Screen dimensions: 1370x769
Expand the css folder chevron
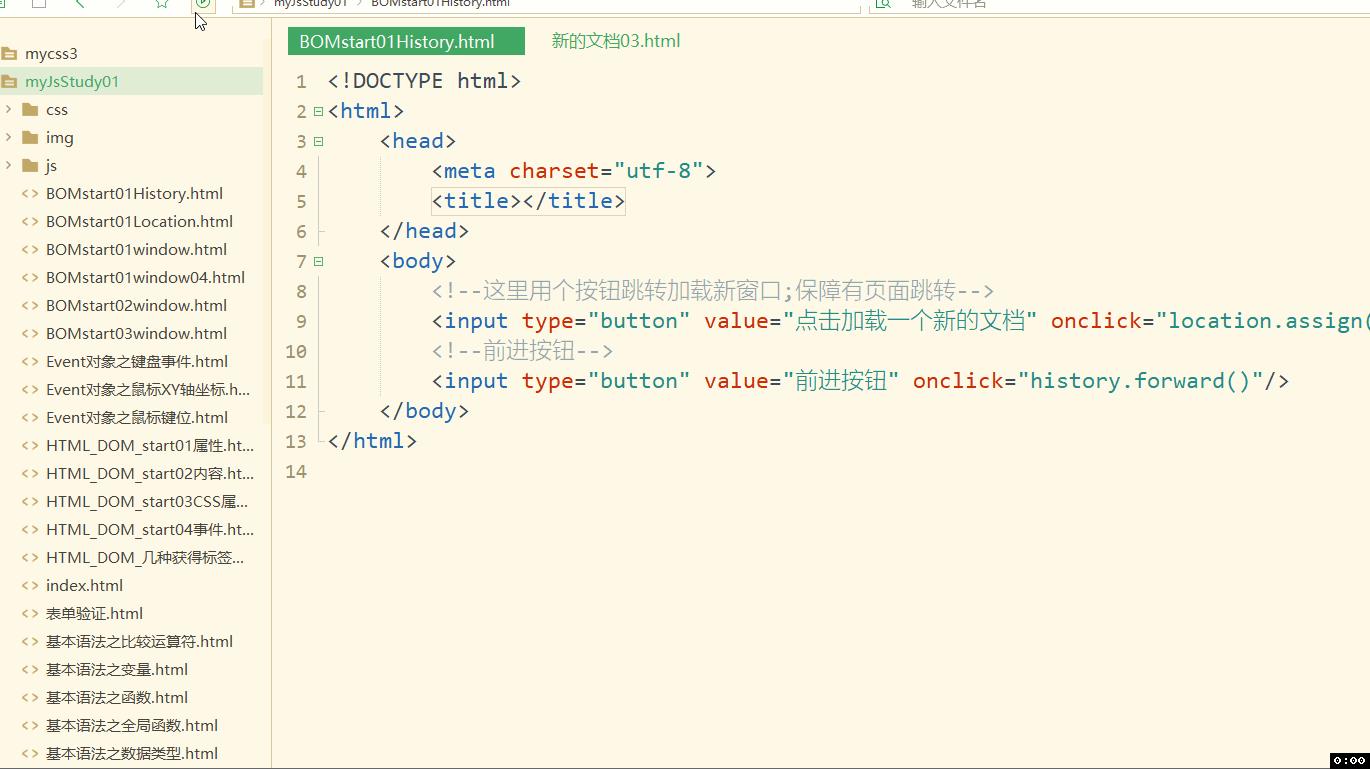tap(9, 109)
